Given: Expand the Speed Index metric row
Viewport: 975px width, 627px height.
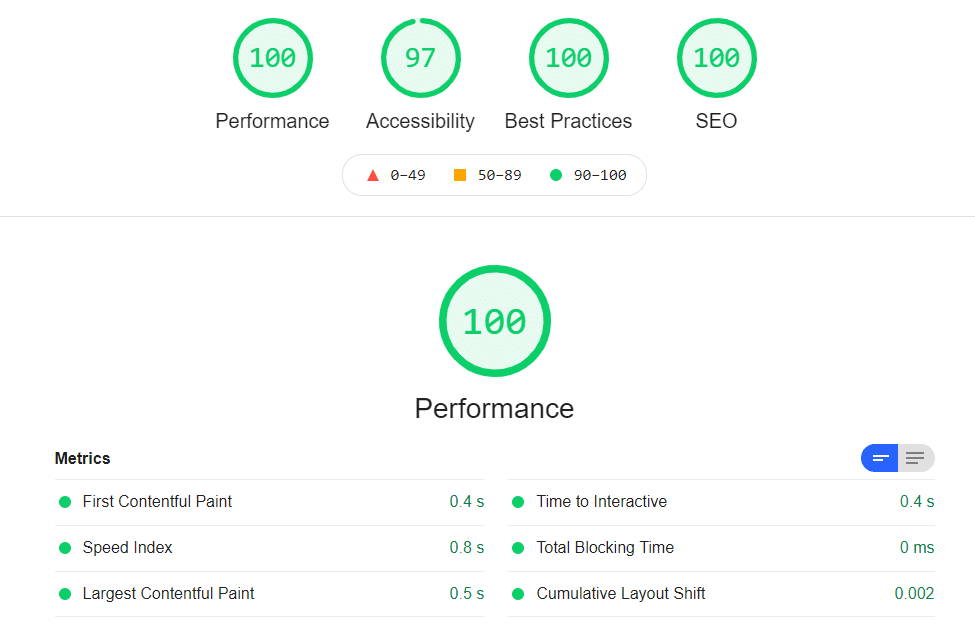Looking at the screenshot, I should 269,548.
